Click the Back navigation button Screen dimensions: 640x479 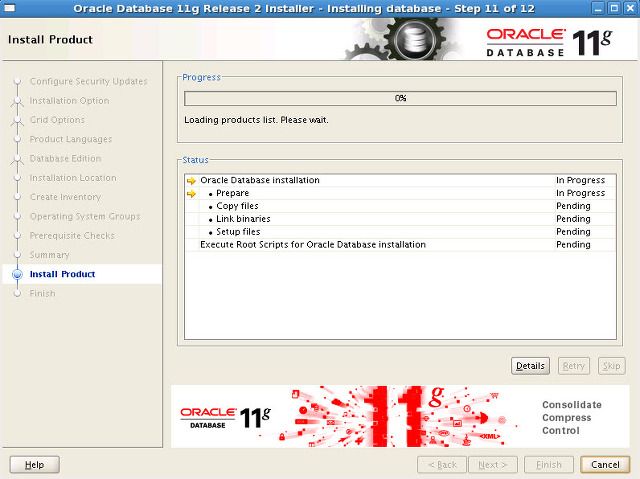(x=442, y=464)
